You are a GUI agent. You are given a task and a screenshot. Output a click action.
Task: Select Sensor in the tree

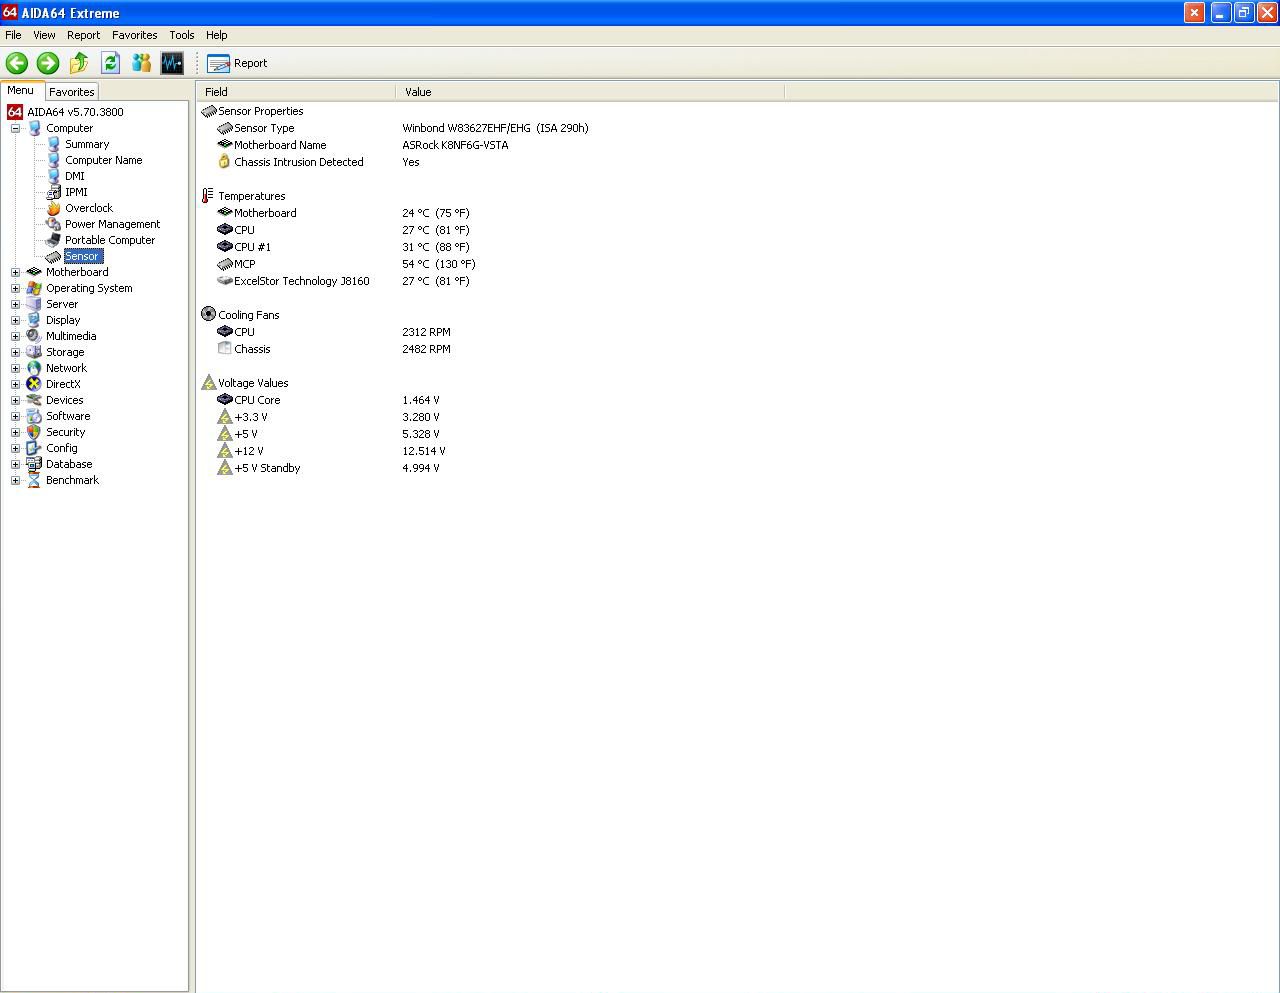82,256
